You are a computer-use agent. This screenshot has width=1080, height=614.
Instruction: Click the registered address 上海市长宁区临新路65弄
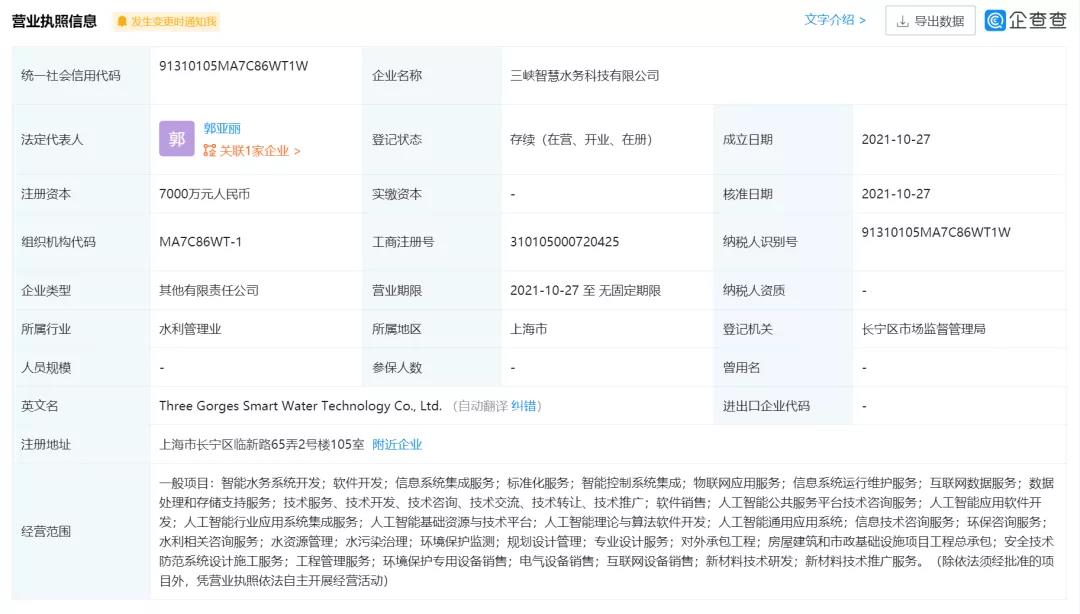pos(261,444)
